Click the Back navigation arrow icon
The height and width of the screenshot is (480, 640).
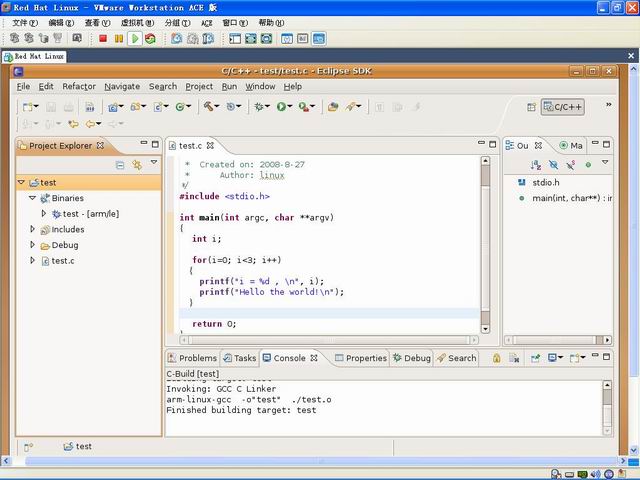tap(90, 124)
